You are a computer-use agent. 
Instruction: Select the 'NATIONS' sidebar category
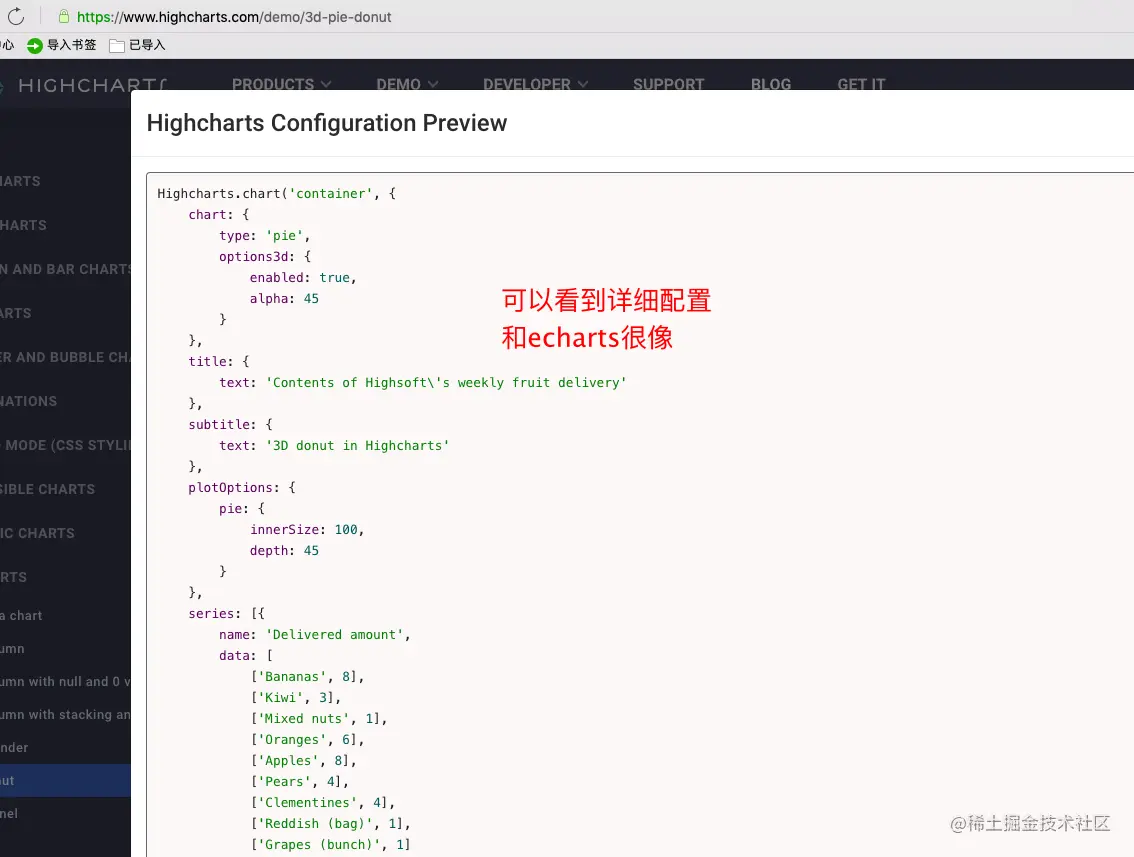pyautogui.click(x=29, y=401)
